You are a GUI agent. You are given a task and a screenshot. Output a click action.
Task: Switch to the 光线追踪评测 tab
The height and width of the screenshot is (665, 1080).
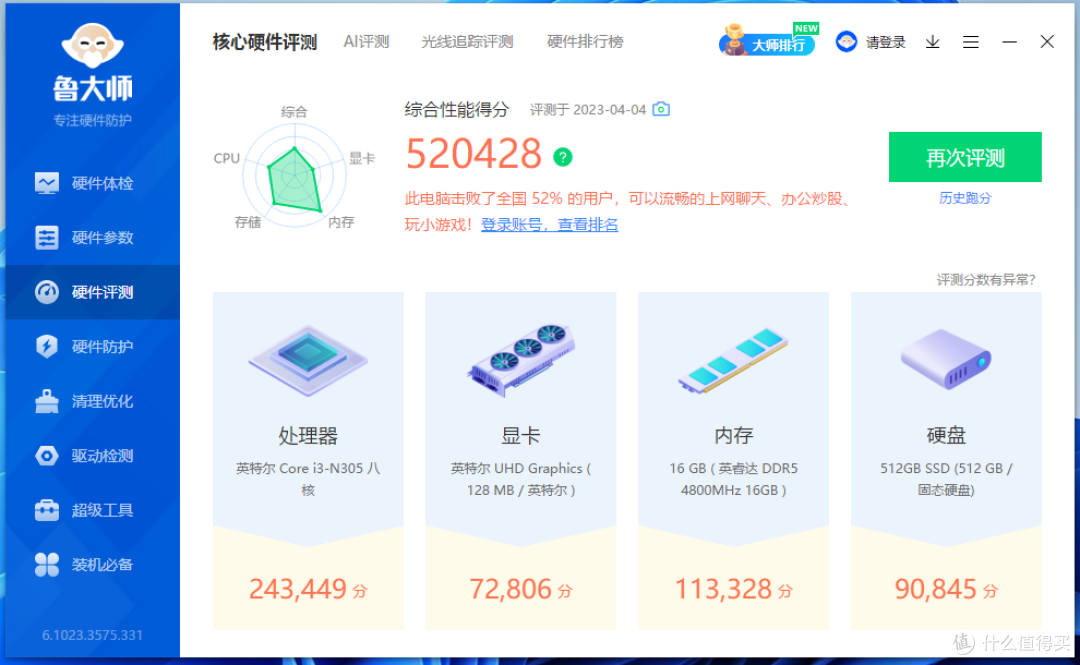pyautogui.click(x=467, y=42)
